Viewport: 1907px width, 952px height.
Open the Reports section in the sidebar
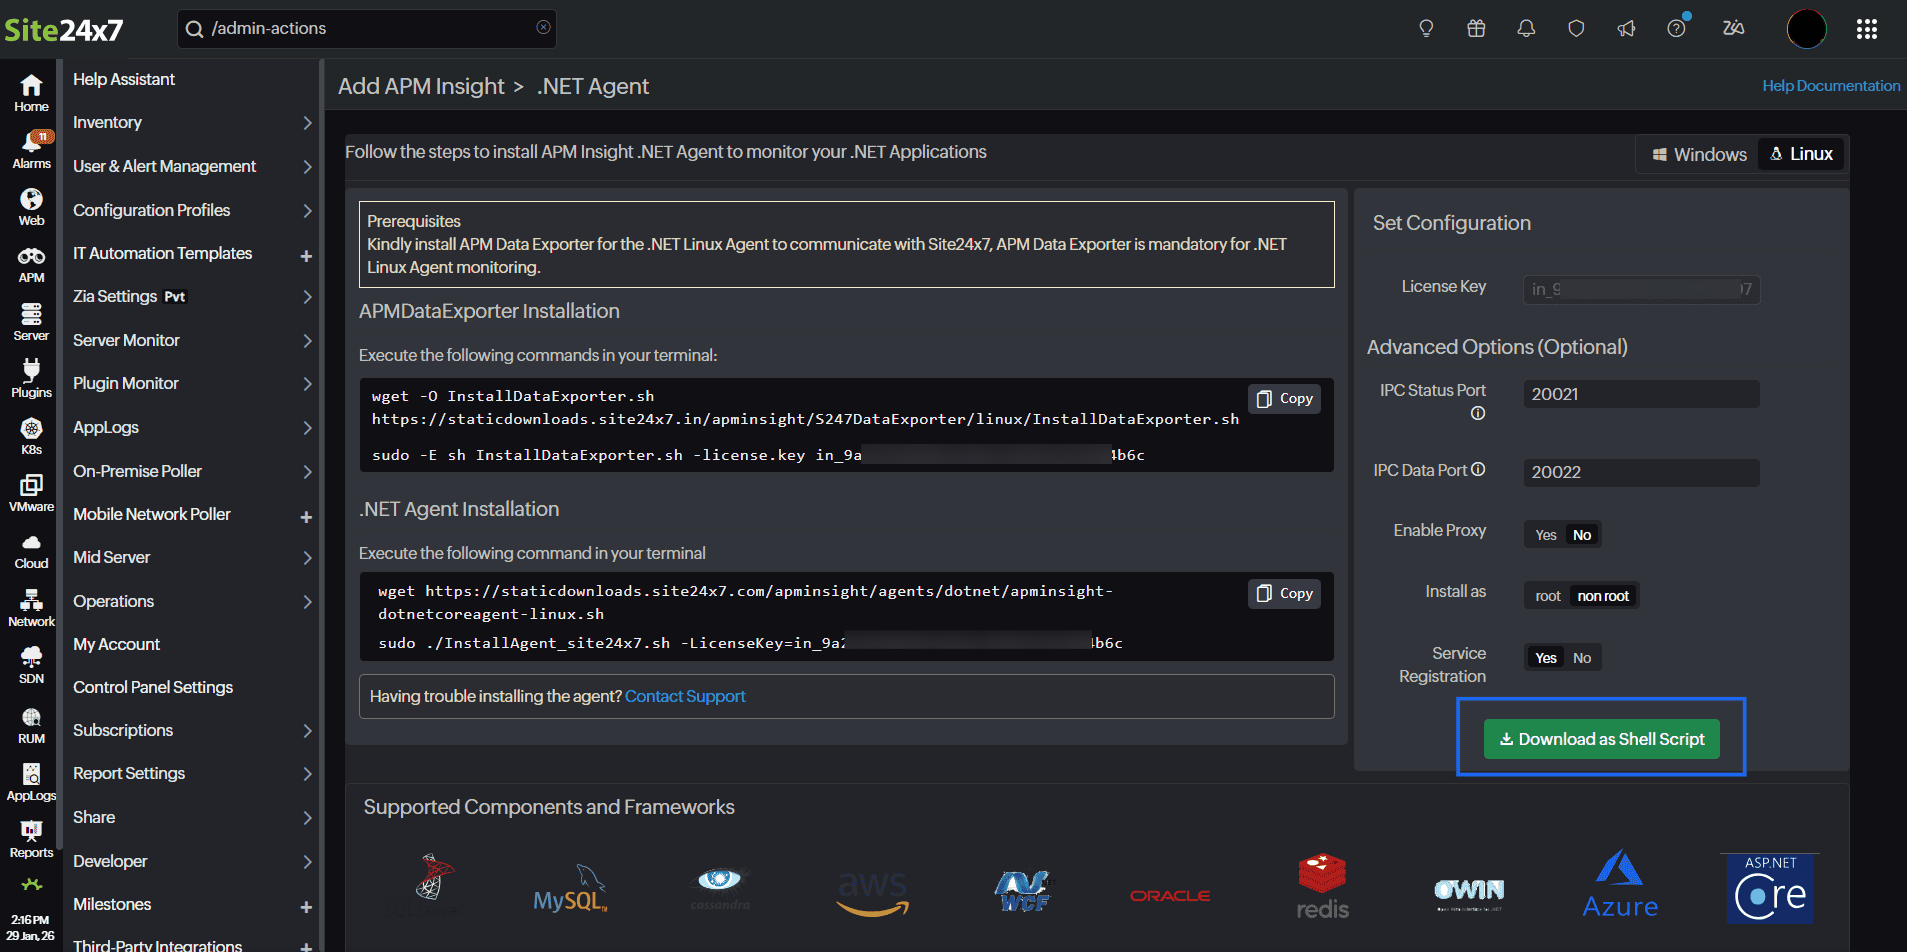pos(30,837)
